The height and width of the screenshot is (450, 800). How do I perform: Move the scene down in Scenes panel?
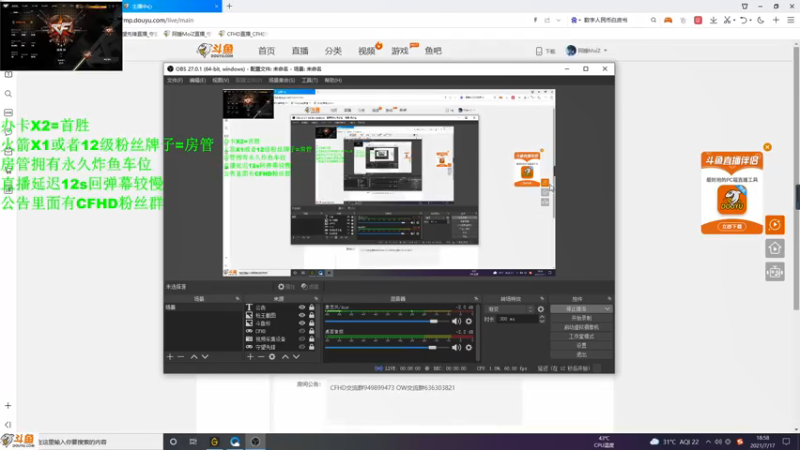point(205,357)
